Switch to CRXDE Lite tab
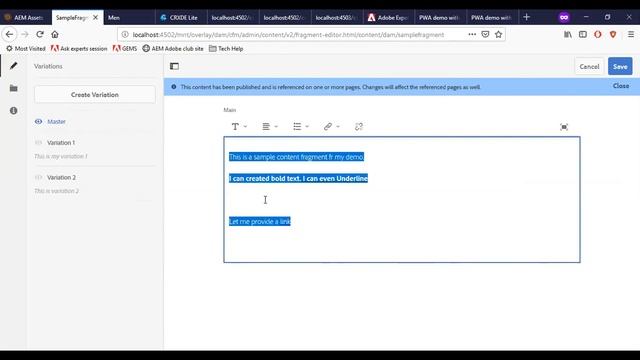Image resolution: width=640 pixels, height=360 pixels. (180, 18)
